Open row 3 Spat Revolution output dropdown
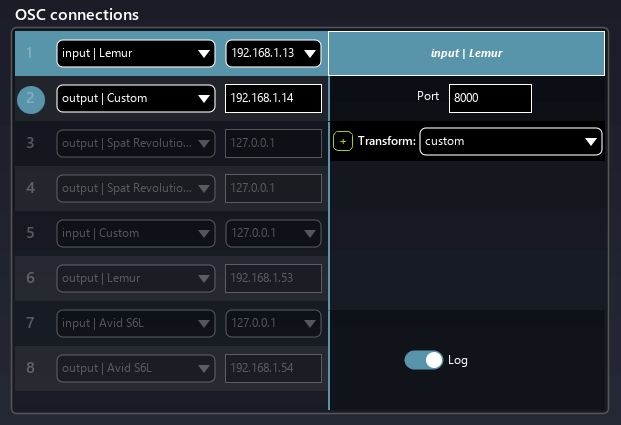Screen dimensions: 621x425 coord(136,143)
